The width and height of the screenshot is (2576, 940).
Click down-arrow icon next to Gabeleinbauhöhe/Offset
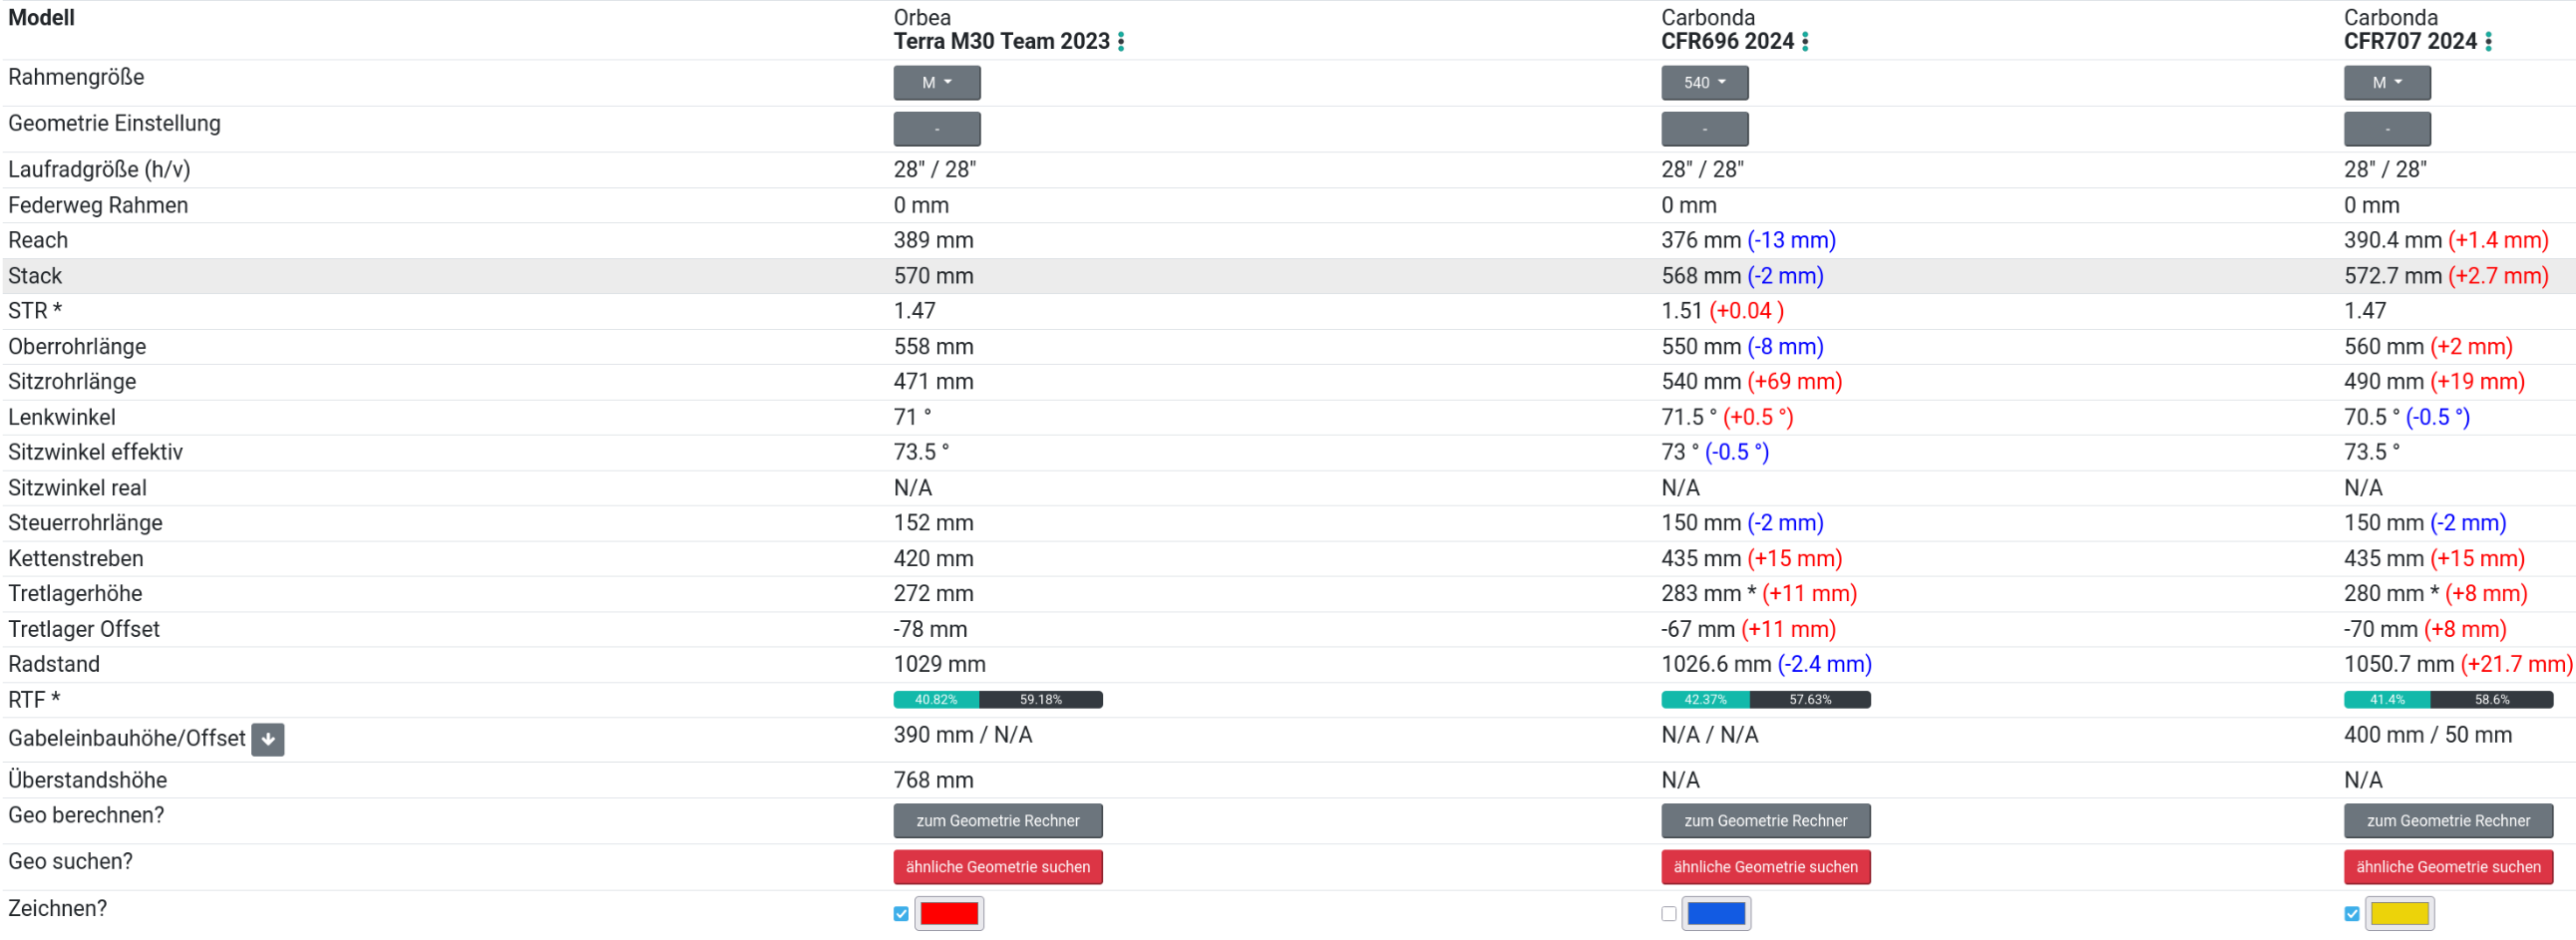pos(268,740)
